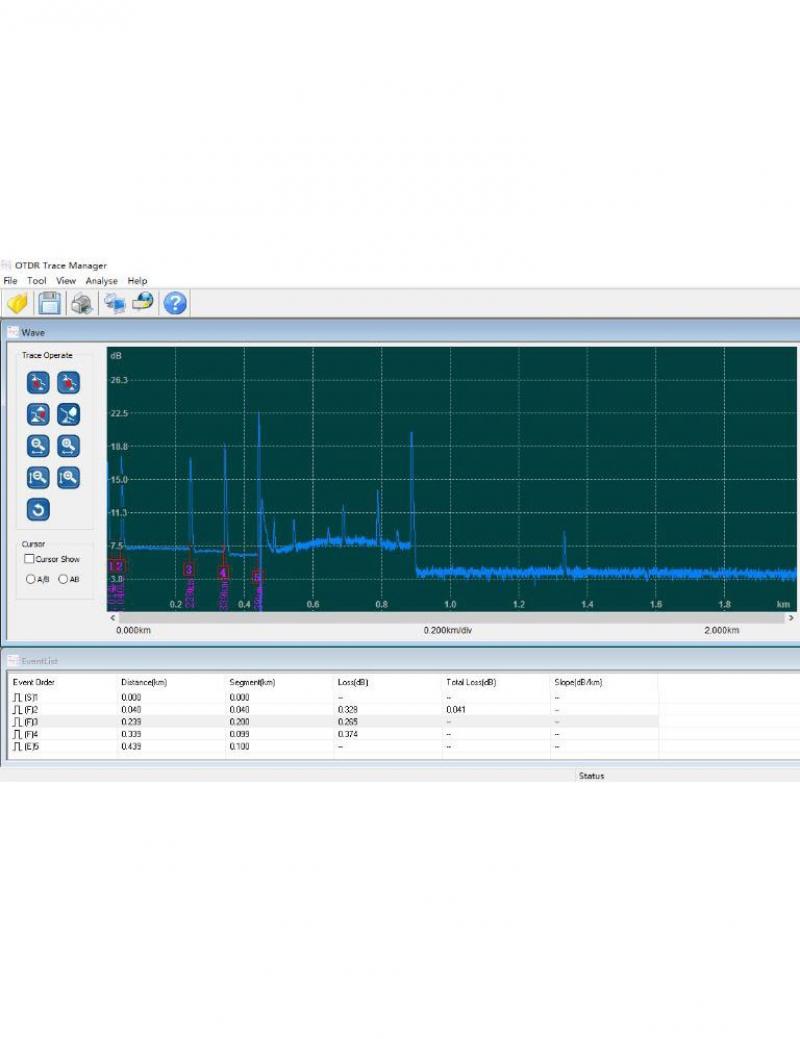Click the 2.000km end distance label
The width and height of the screenshot is (800, 1039).
(721, 630)
